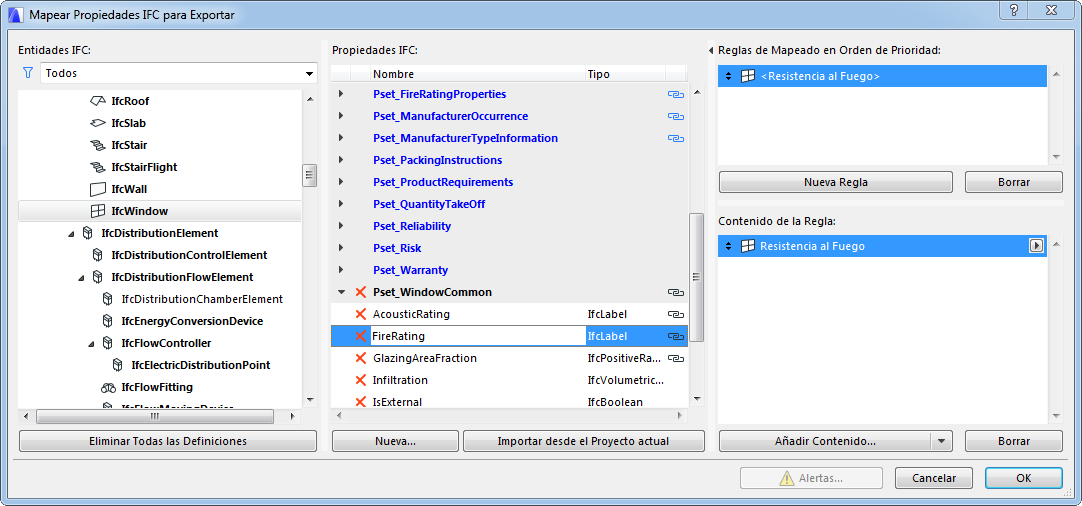
Task: Click the IfcDistributionElement cube icon
Action: [x=87, y=233]
